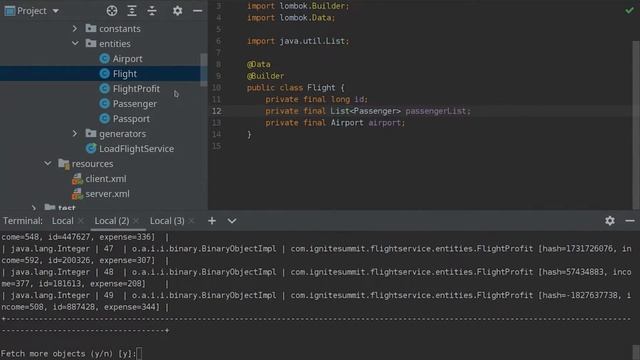
Task: Click 'airport' field name in editor
Action: [x=384, y=123]
